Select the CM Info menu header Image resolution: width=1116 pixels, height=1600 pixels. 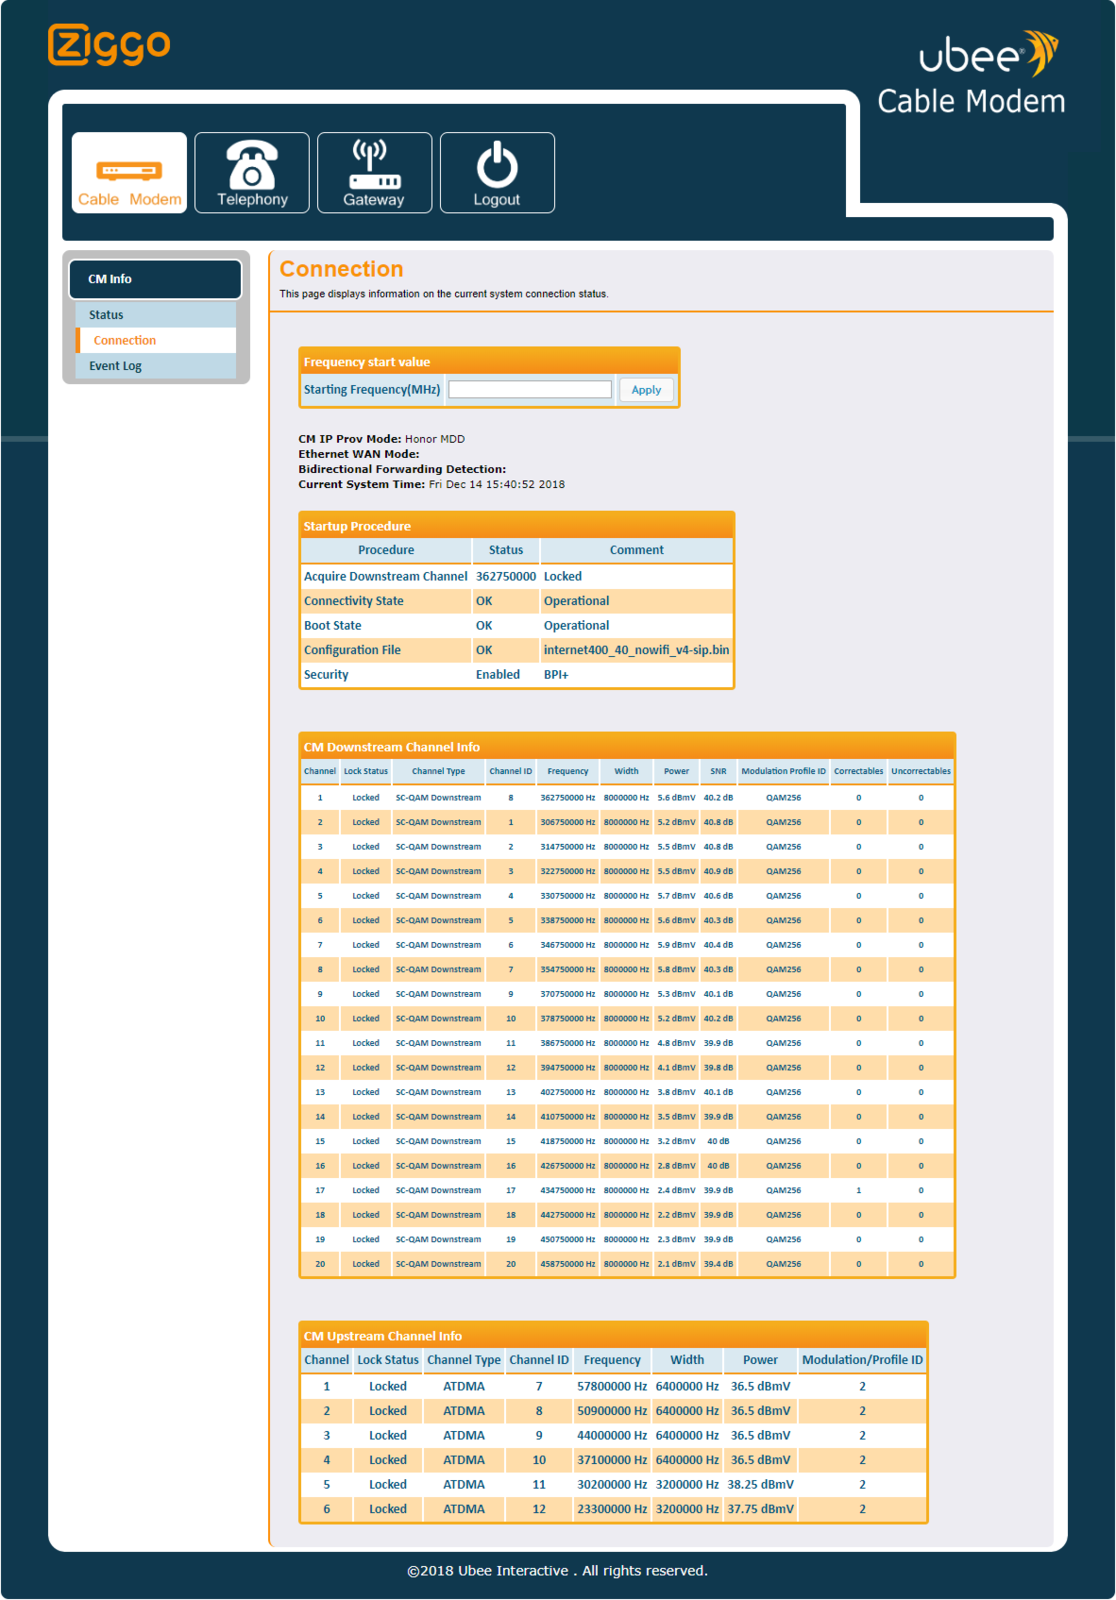pos(155,279)
